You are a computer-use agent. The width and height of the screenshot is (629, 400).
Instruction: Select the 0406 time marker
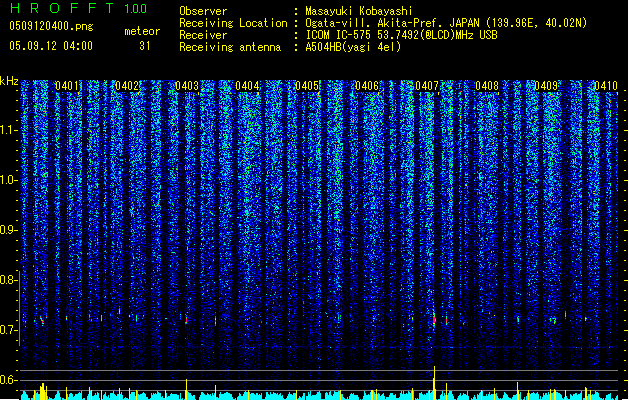click(367, 86)
